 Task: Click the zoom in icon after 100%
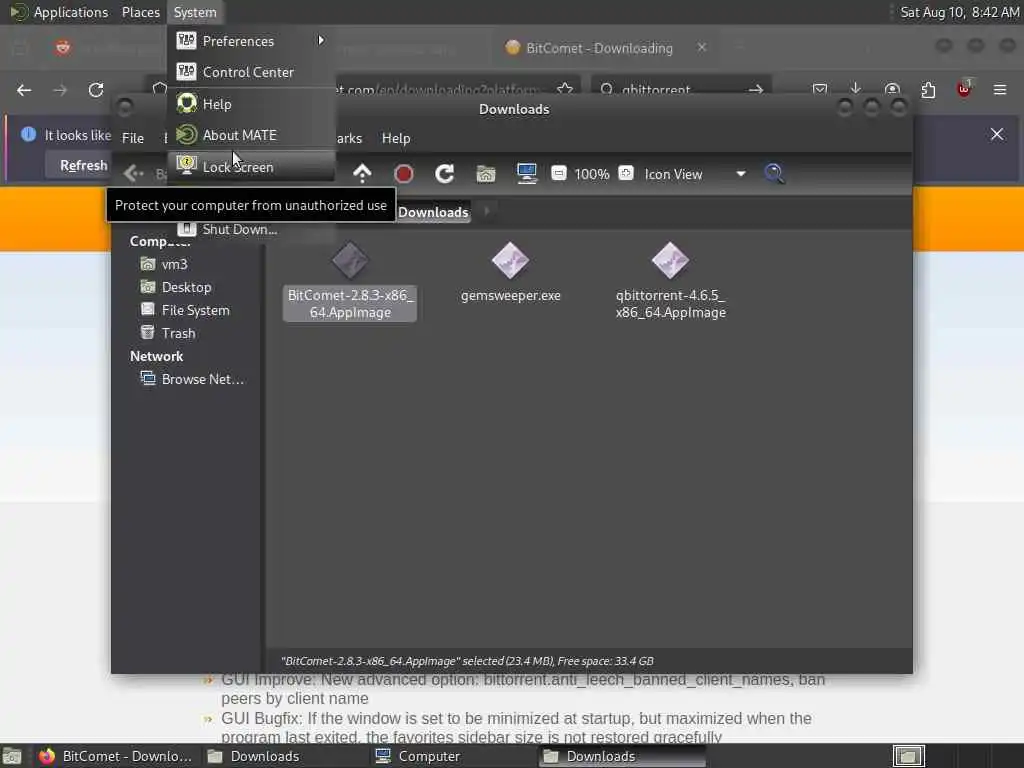[x=626, y=173]
